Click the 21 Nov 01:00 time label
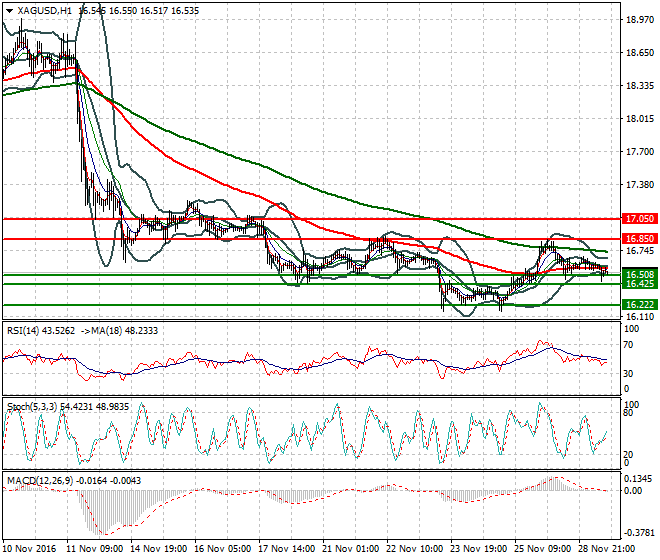This screenshot has height=560, width=660. pos(351,549)
